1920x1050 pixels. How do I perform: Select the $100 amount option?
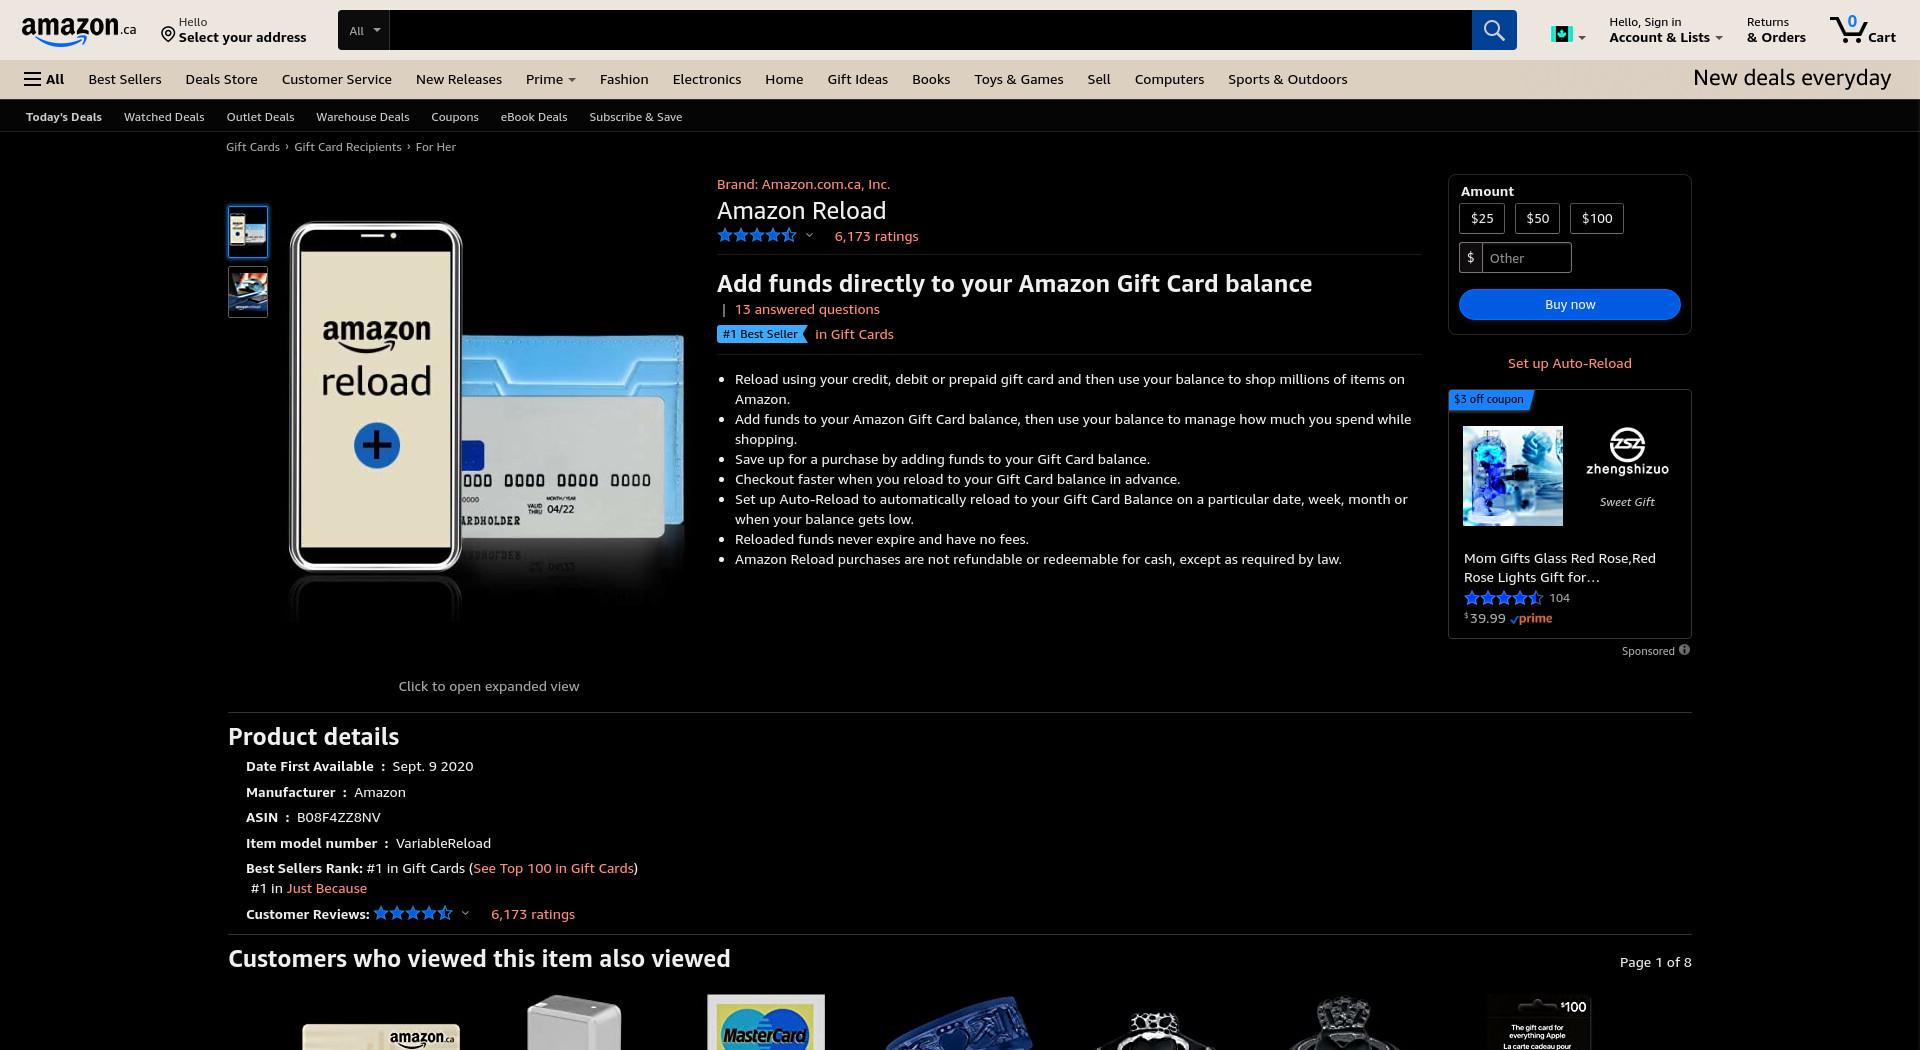click(x=1597, y=218)
